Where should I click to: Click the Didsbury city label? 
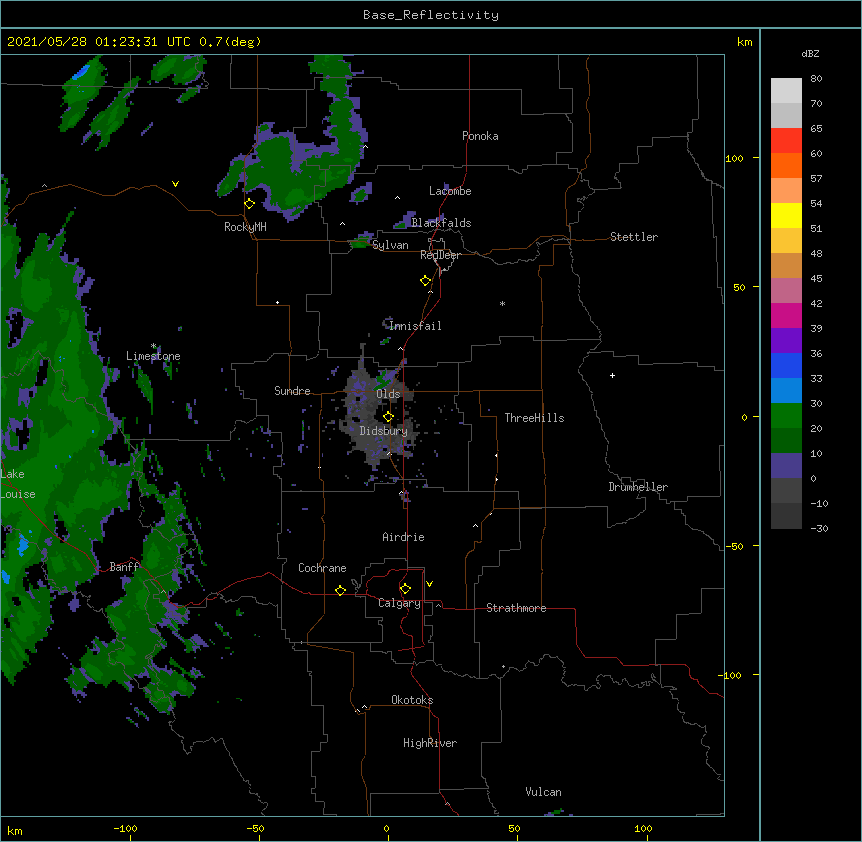(384, 431)
